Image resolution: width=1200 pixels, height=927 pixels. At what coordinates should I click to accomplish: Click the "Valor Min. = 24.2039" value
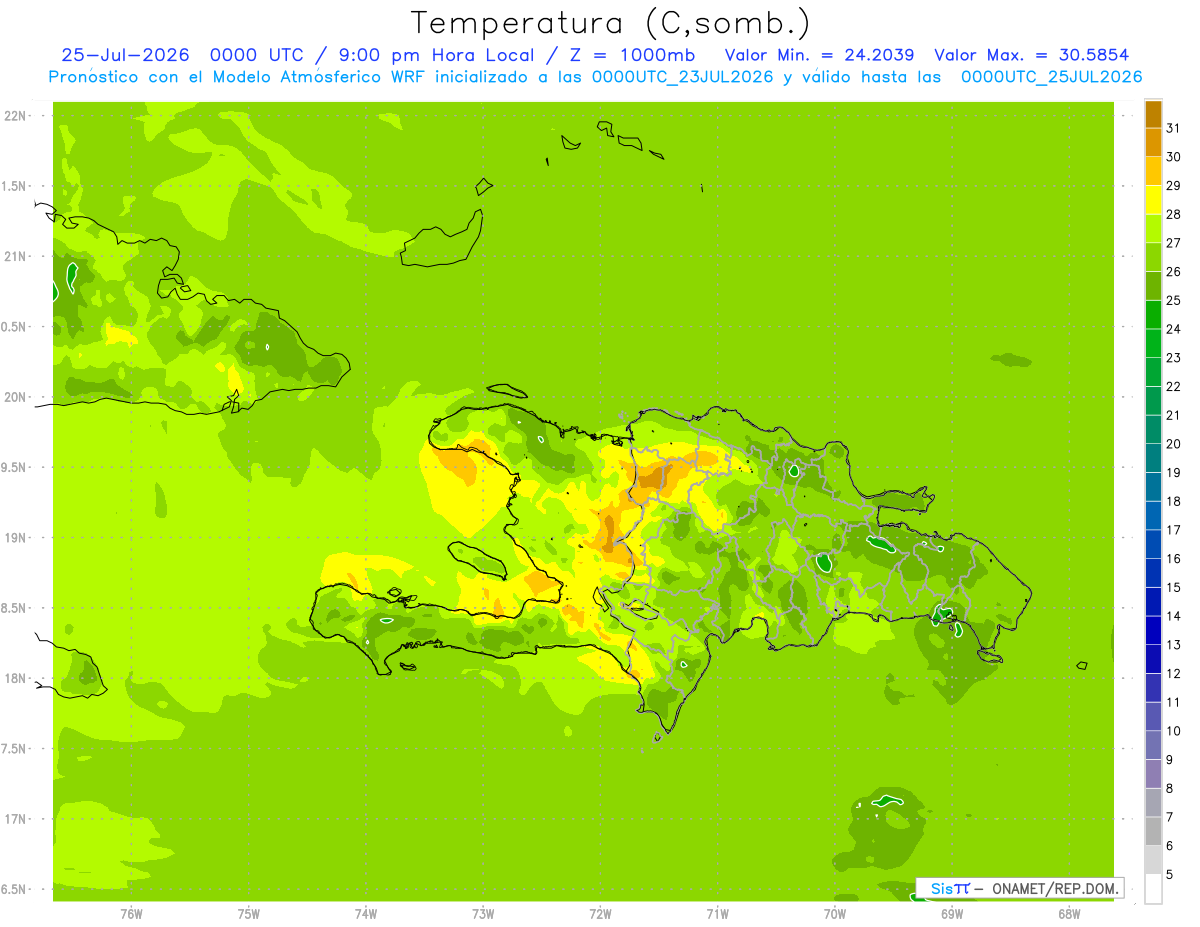(x=819, y=55)
